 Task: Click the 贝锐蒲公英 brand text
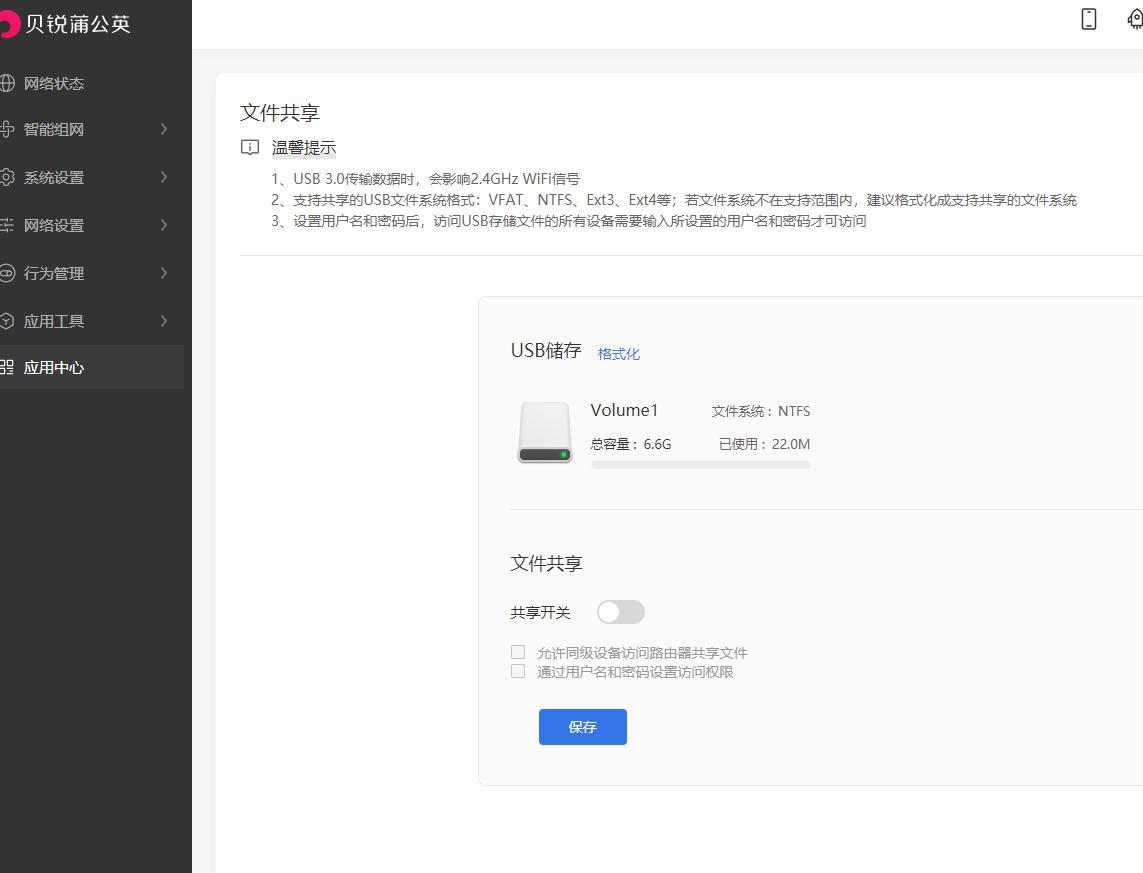pyautogui.click(x=77, y=24)
